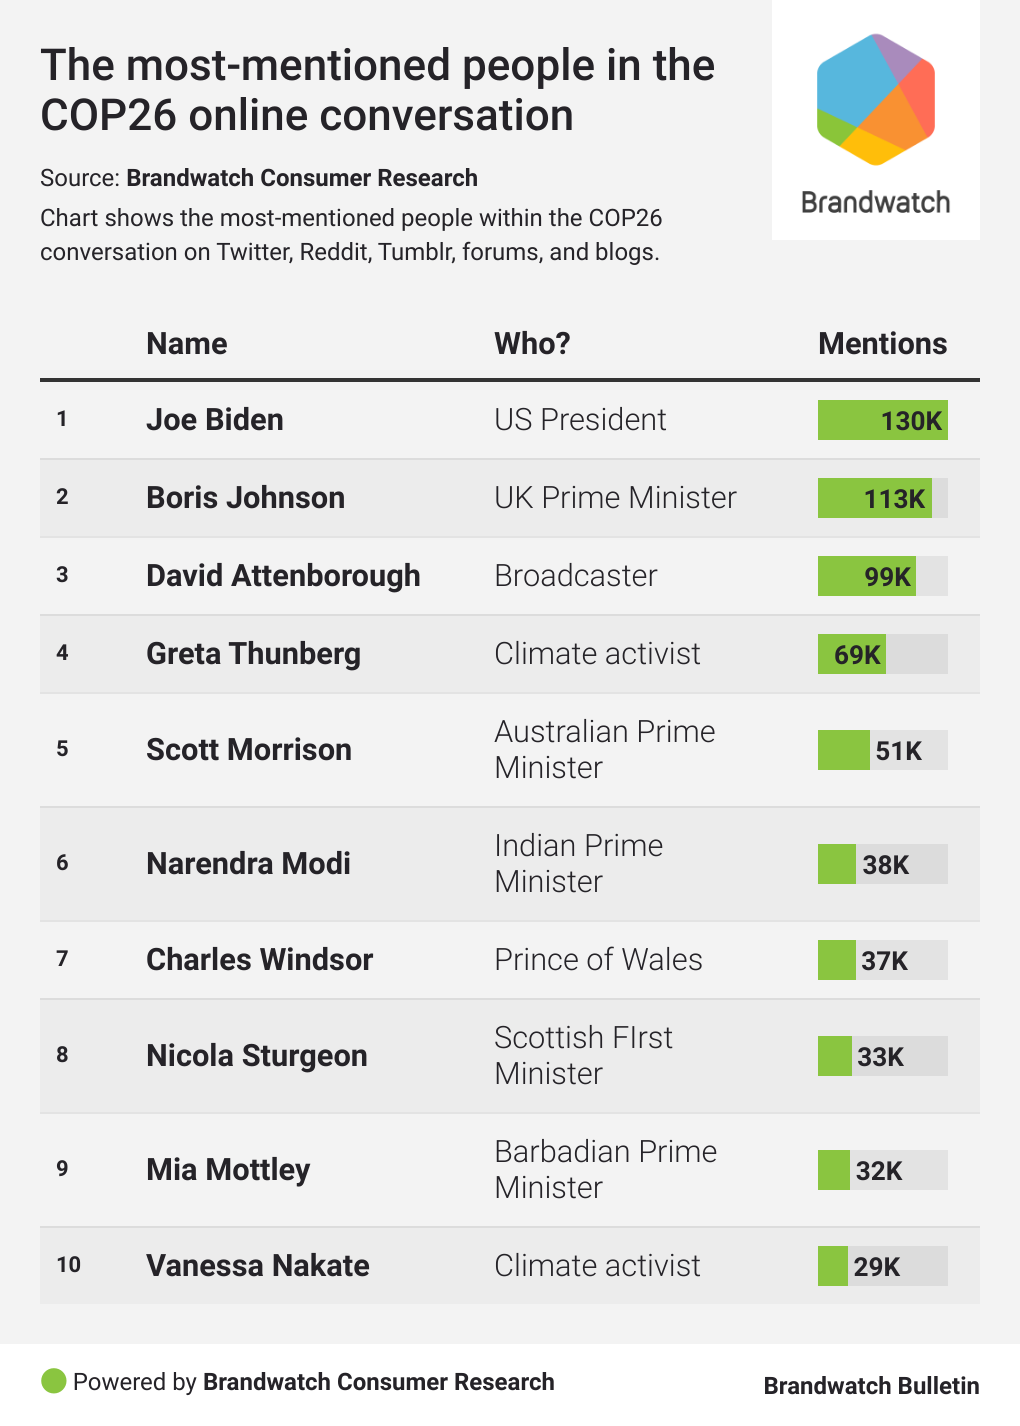The width and height of the screenshot is (1020, 1426).
Task: Click the Brandwatch Consumer Research source text
Action: point(302,178)
